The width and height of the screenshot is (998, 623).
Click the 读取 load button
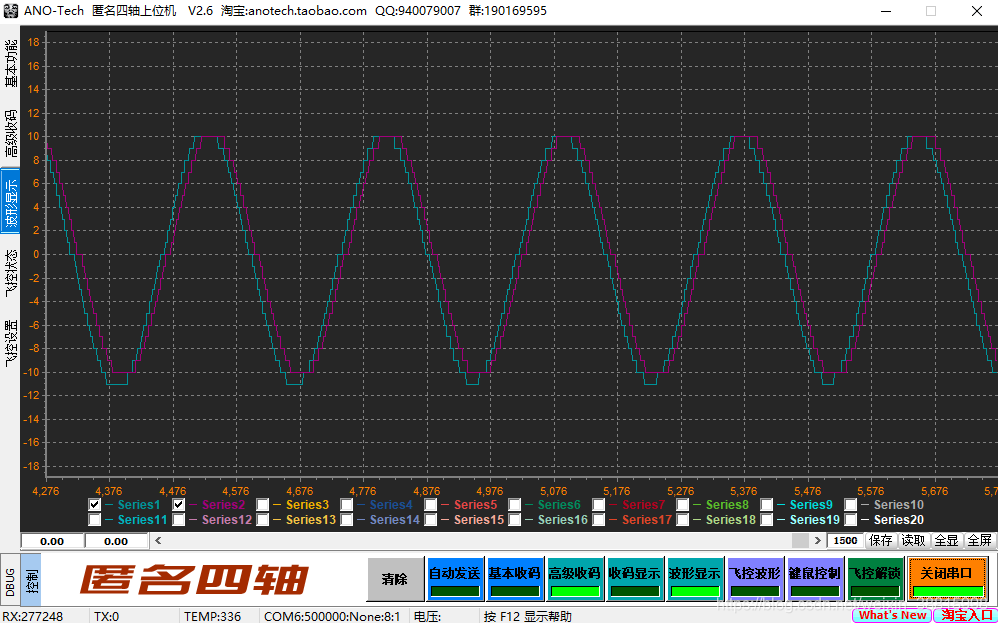(913, 541)
